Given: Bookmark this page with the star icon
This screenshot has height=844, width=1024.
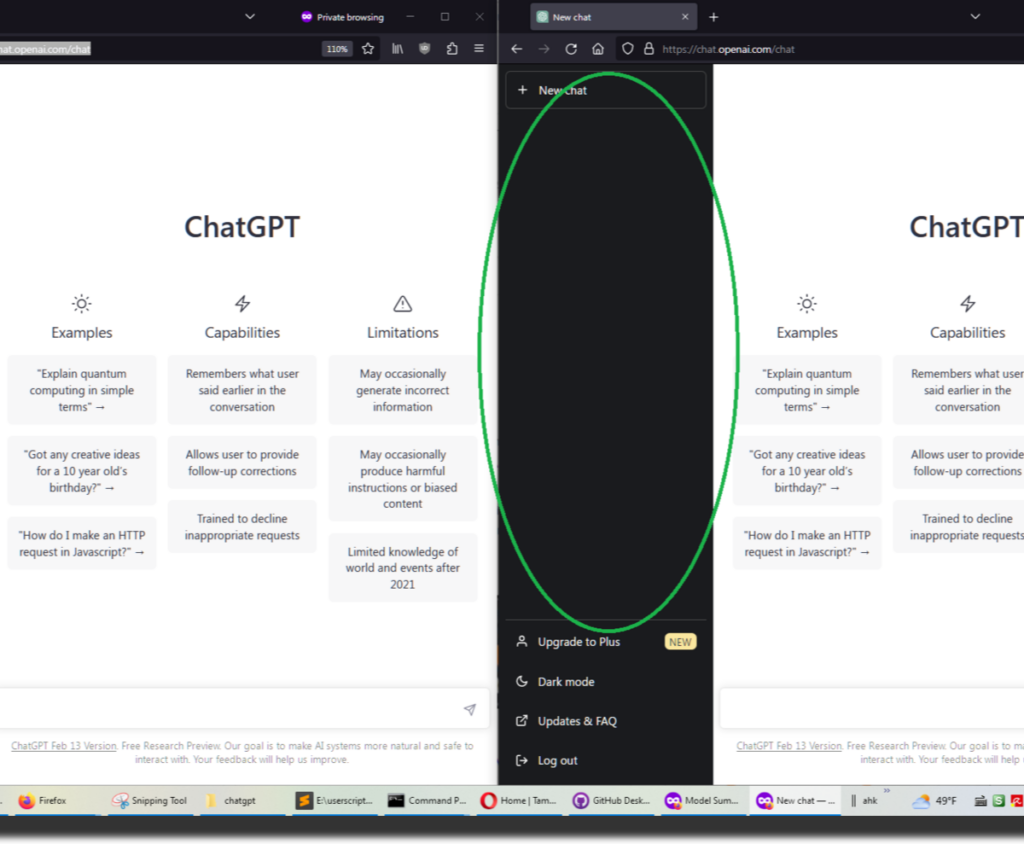Looking at the screenshot, I should pyautogui.click(x=367, y=48).
